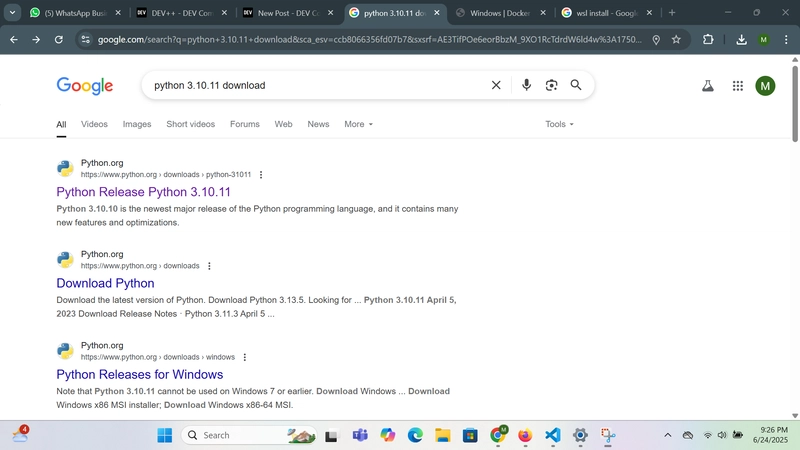Open the Chrome downloads icon
Image resolution: width=800 pixels, height=450 pixels.
point(741,39)
